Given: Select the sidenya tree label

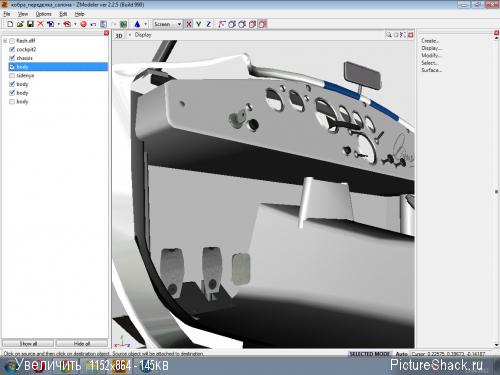Looking at the screenshot, I should (x=25, y=75).
